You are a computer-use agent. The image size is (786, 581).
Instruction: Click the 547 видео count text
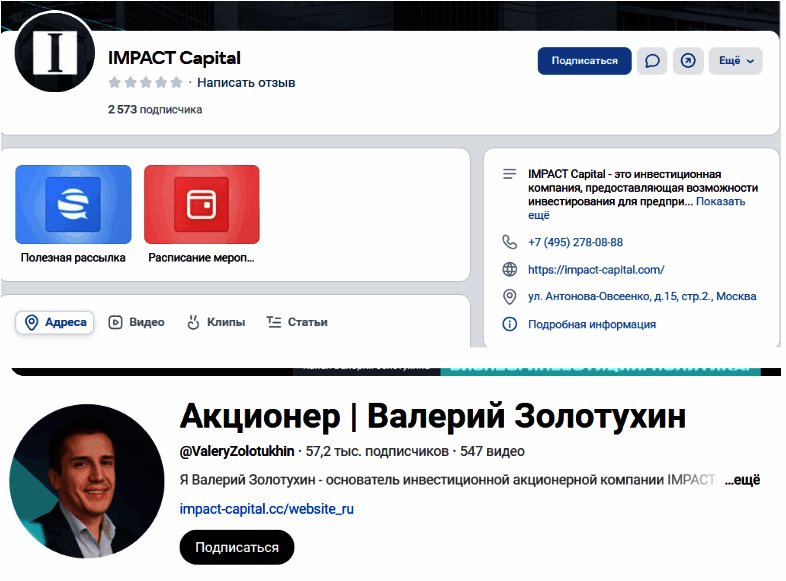point(492,452)
